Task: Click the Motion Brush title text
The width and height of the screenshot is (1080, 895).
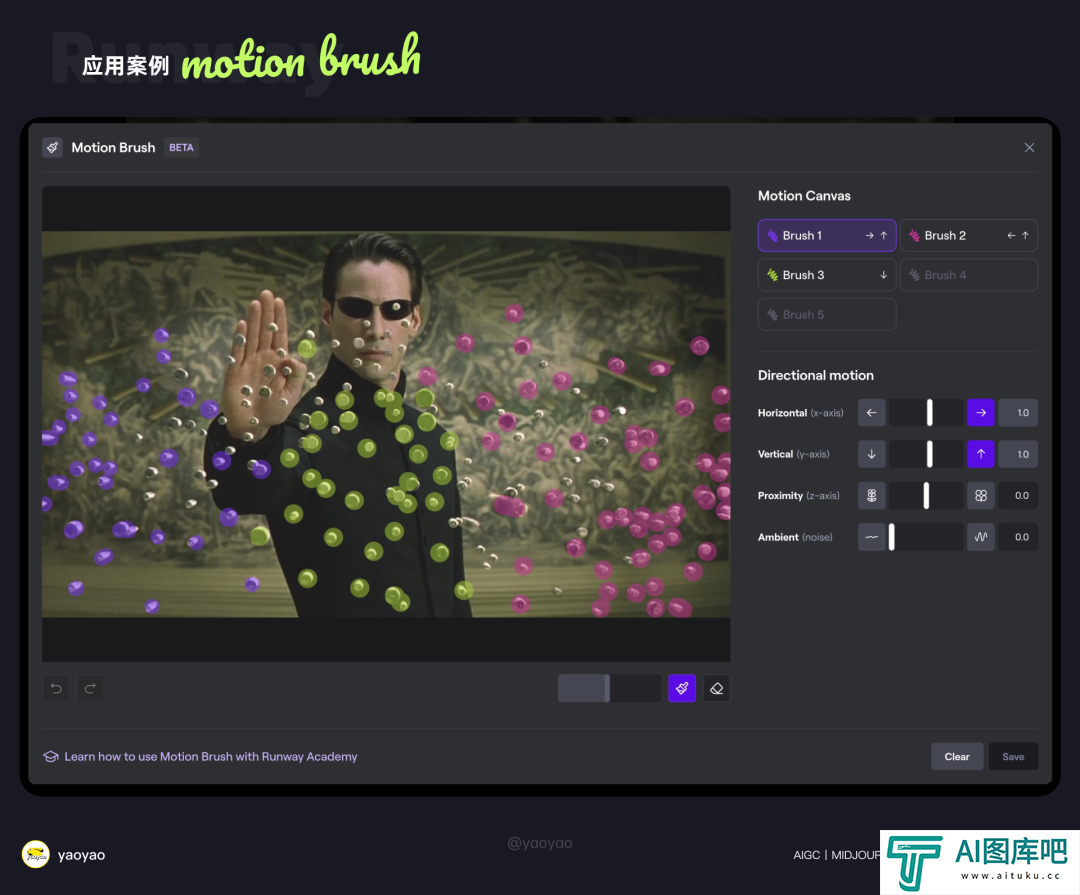Action: point(113,147)
